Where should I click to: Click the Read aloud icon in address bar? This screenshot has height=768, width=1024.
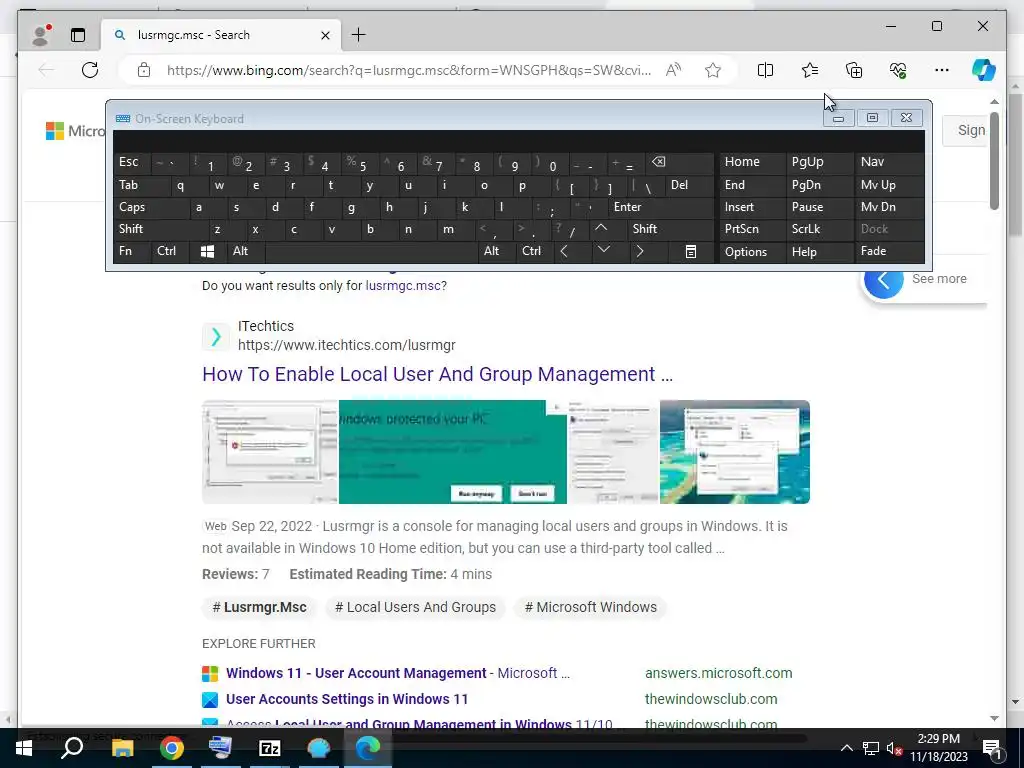(x=673, y=70)
